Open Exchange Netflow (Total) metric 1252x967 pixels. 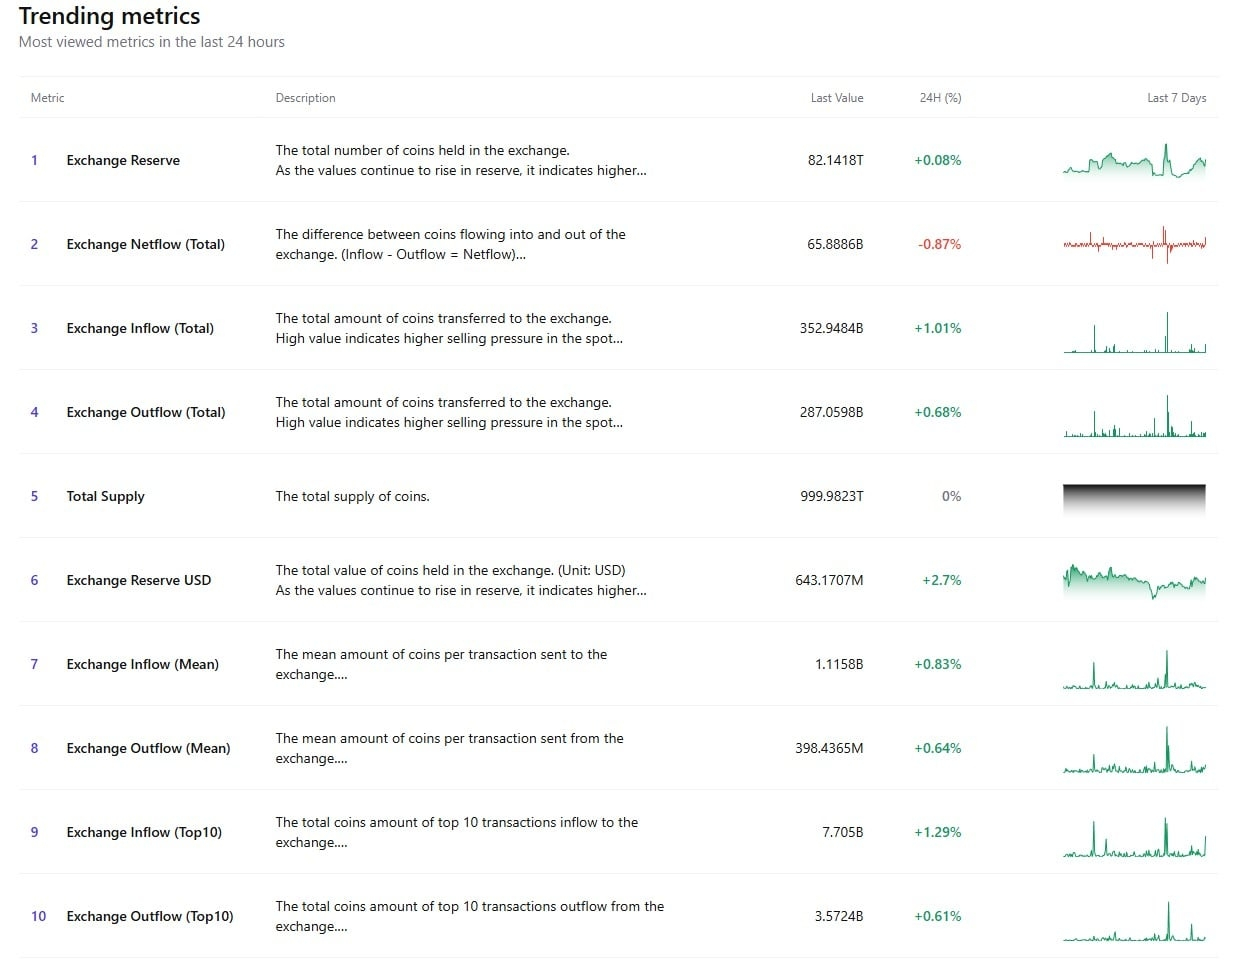[x=145, y=244]
